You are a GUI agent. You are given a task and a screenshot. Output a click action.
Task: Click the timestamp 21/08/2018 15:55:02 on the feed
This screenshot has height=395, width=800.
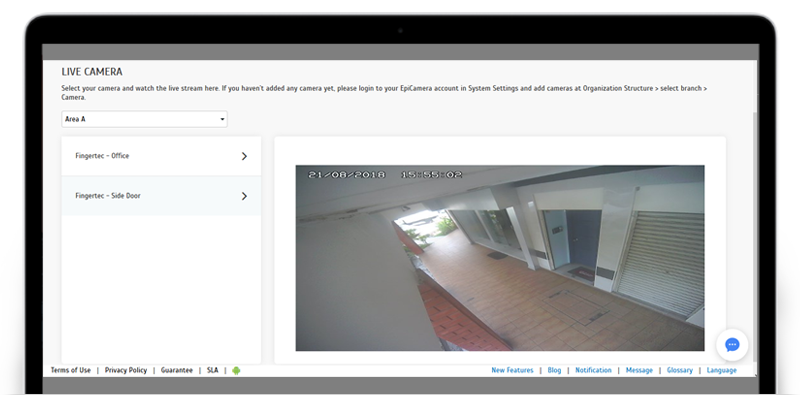tap(385, 175)
